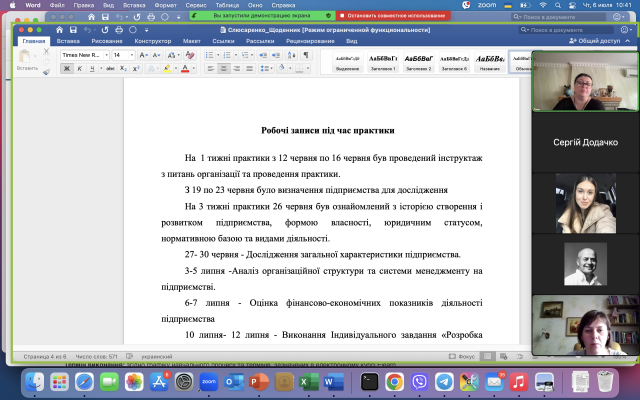Screen dimensions: 640x400
Task: Open Telegram from the Dock
Action: [444, 382]
